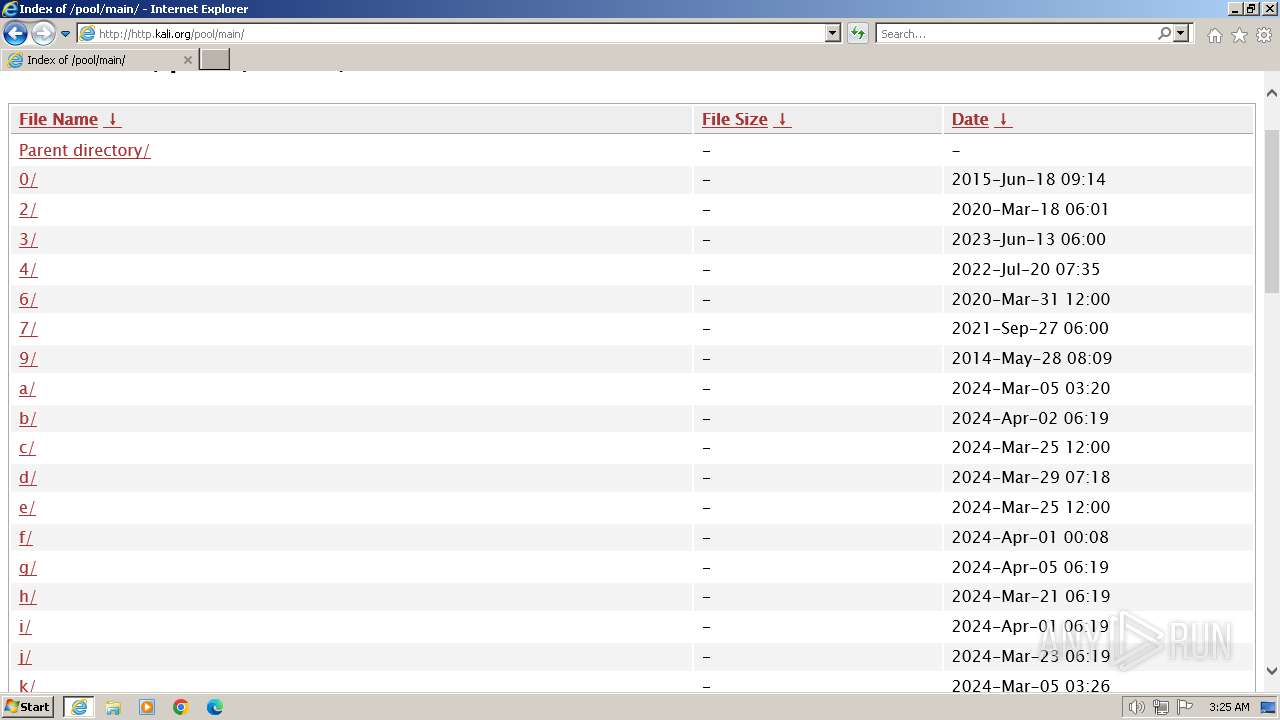The width and height of the screenshot is (1280, 720).
Task: Open the 2/ directory link
Action: click(28, 210)
